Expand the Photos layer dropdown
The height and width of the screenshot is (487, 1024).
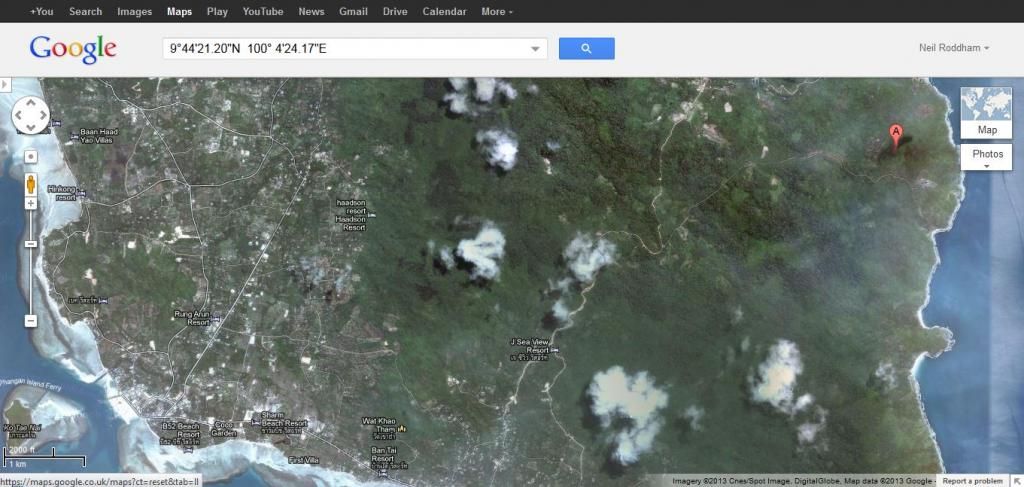point(987,159)
